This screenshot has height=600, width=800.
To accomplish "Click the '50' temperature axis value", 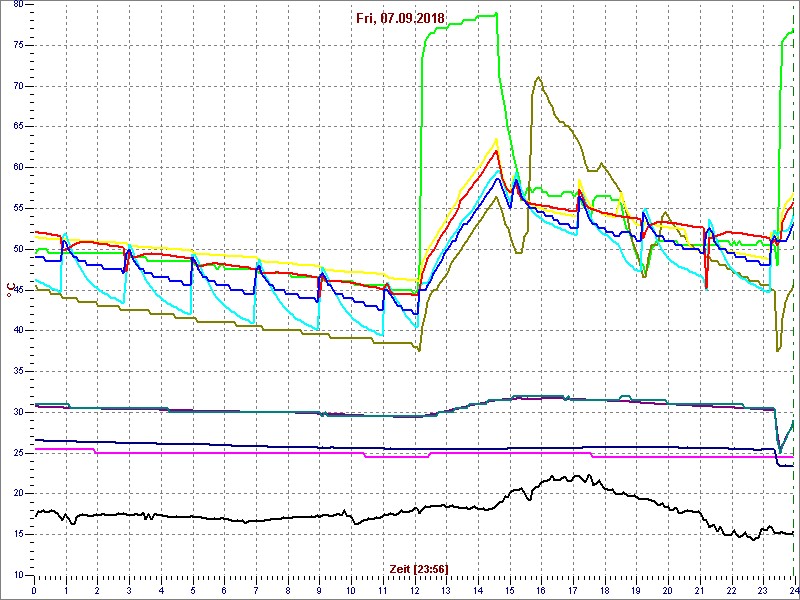I will click(17, 249).
